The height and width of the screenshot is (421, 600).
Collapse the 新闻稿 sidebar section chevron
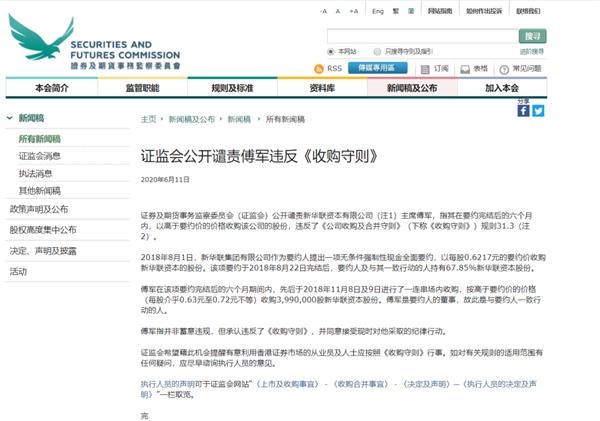click(x=10, y=118)
